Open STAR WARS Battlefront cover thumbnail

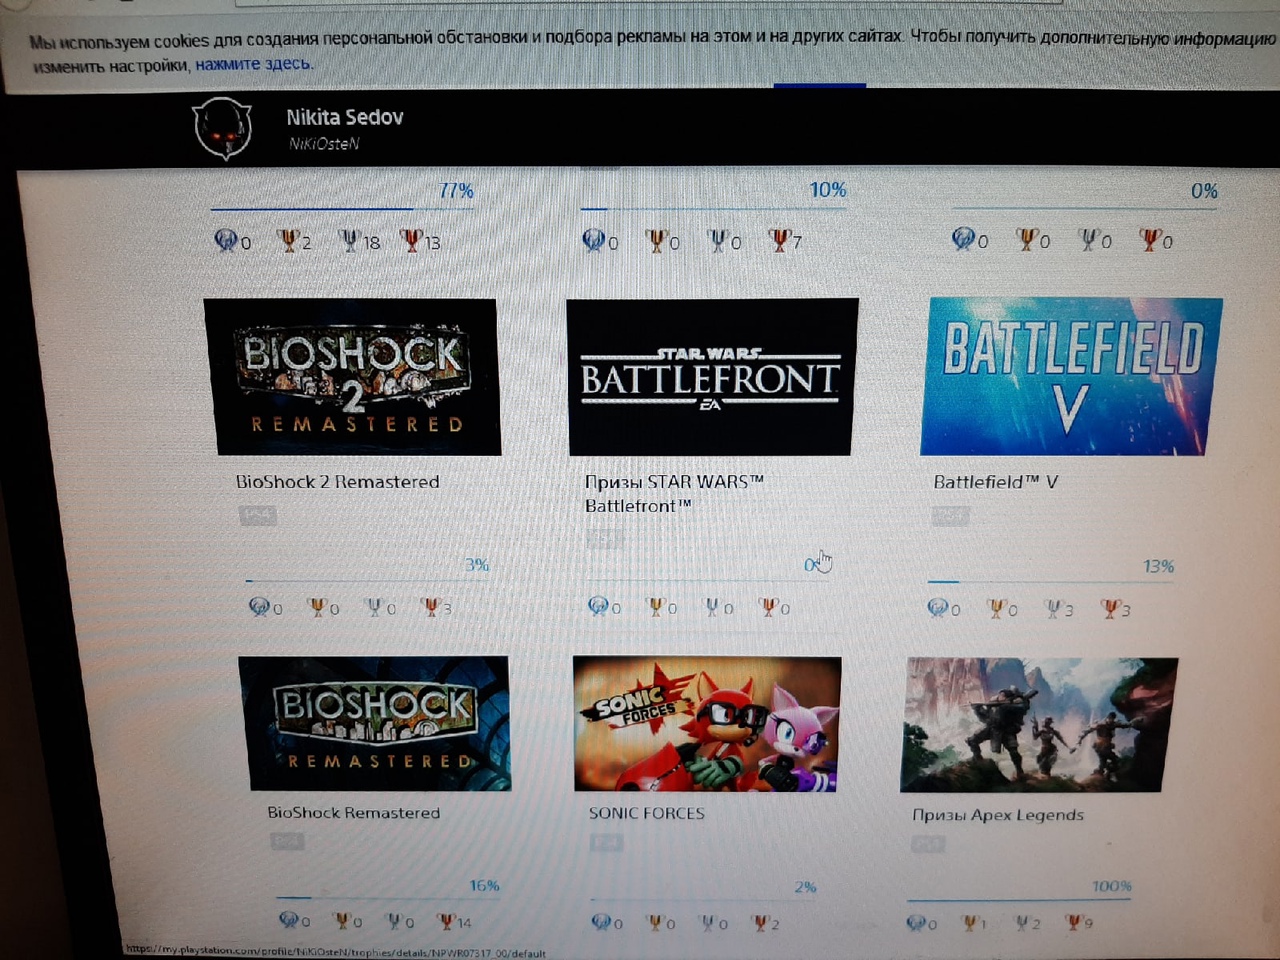point(712,377)
